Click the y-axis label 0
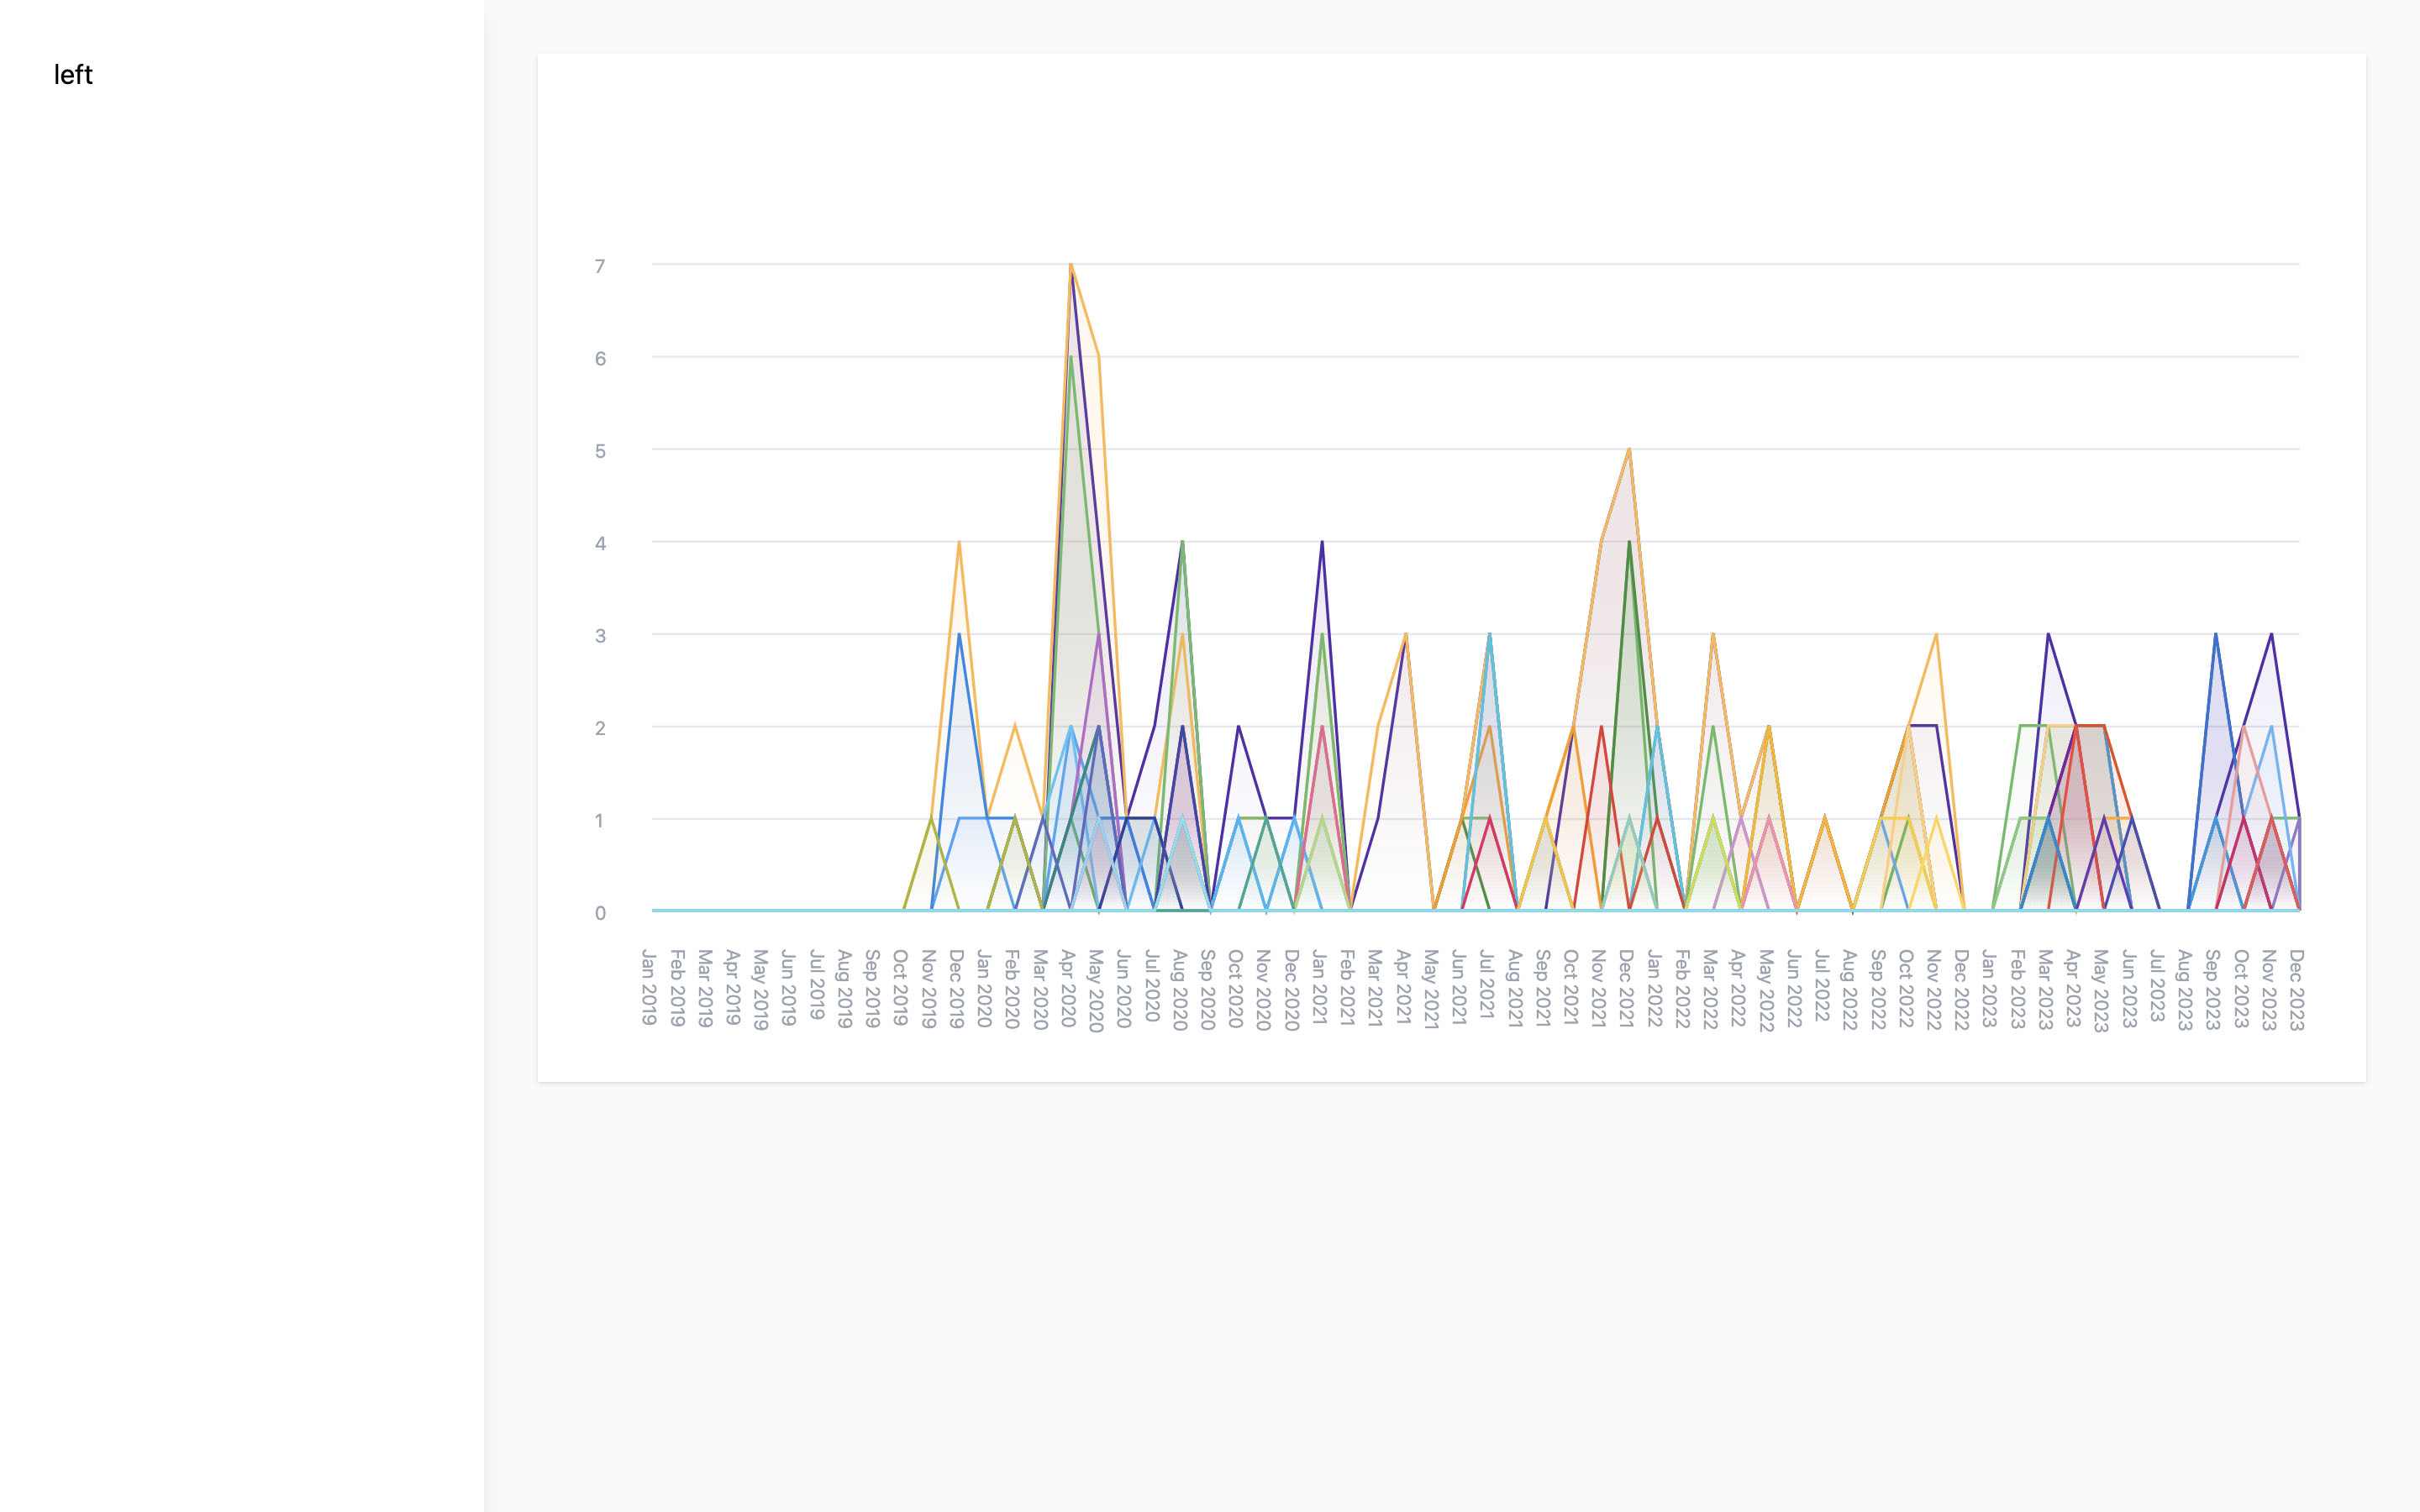This screenshot has width=2420, height=1512. (600, 913)
